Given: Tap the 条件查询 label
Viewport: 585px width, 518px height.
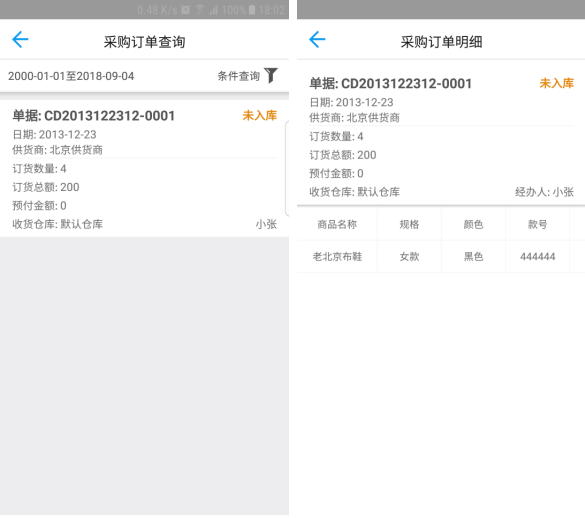Looking at the screenshot, I should (238, 76).
